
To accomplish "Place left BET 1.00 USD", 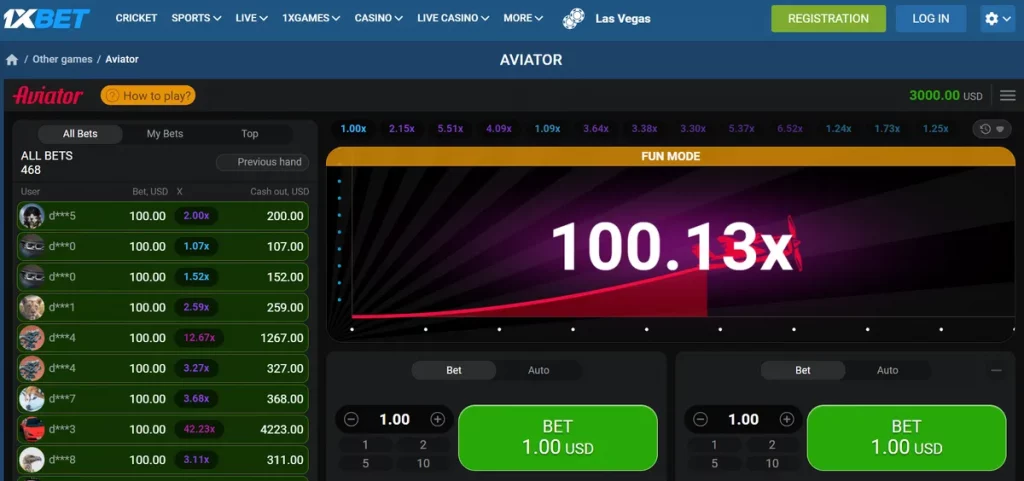I will pos(558,437).
